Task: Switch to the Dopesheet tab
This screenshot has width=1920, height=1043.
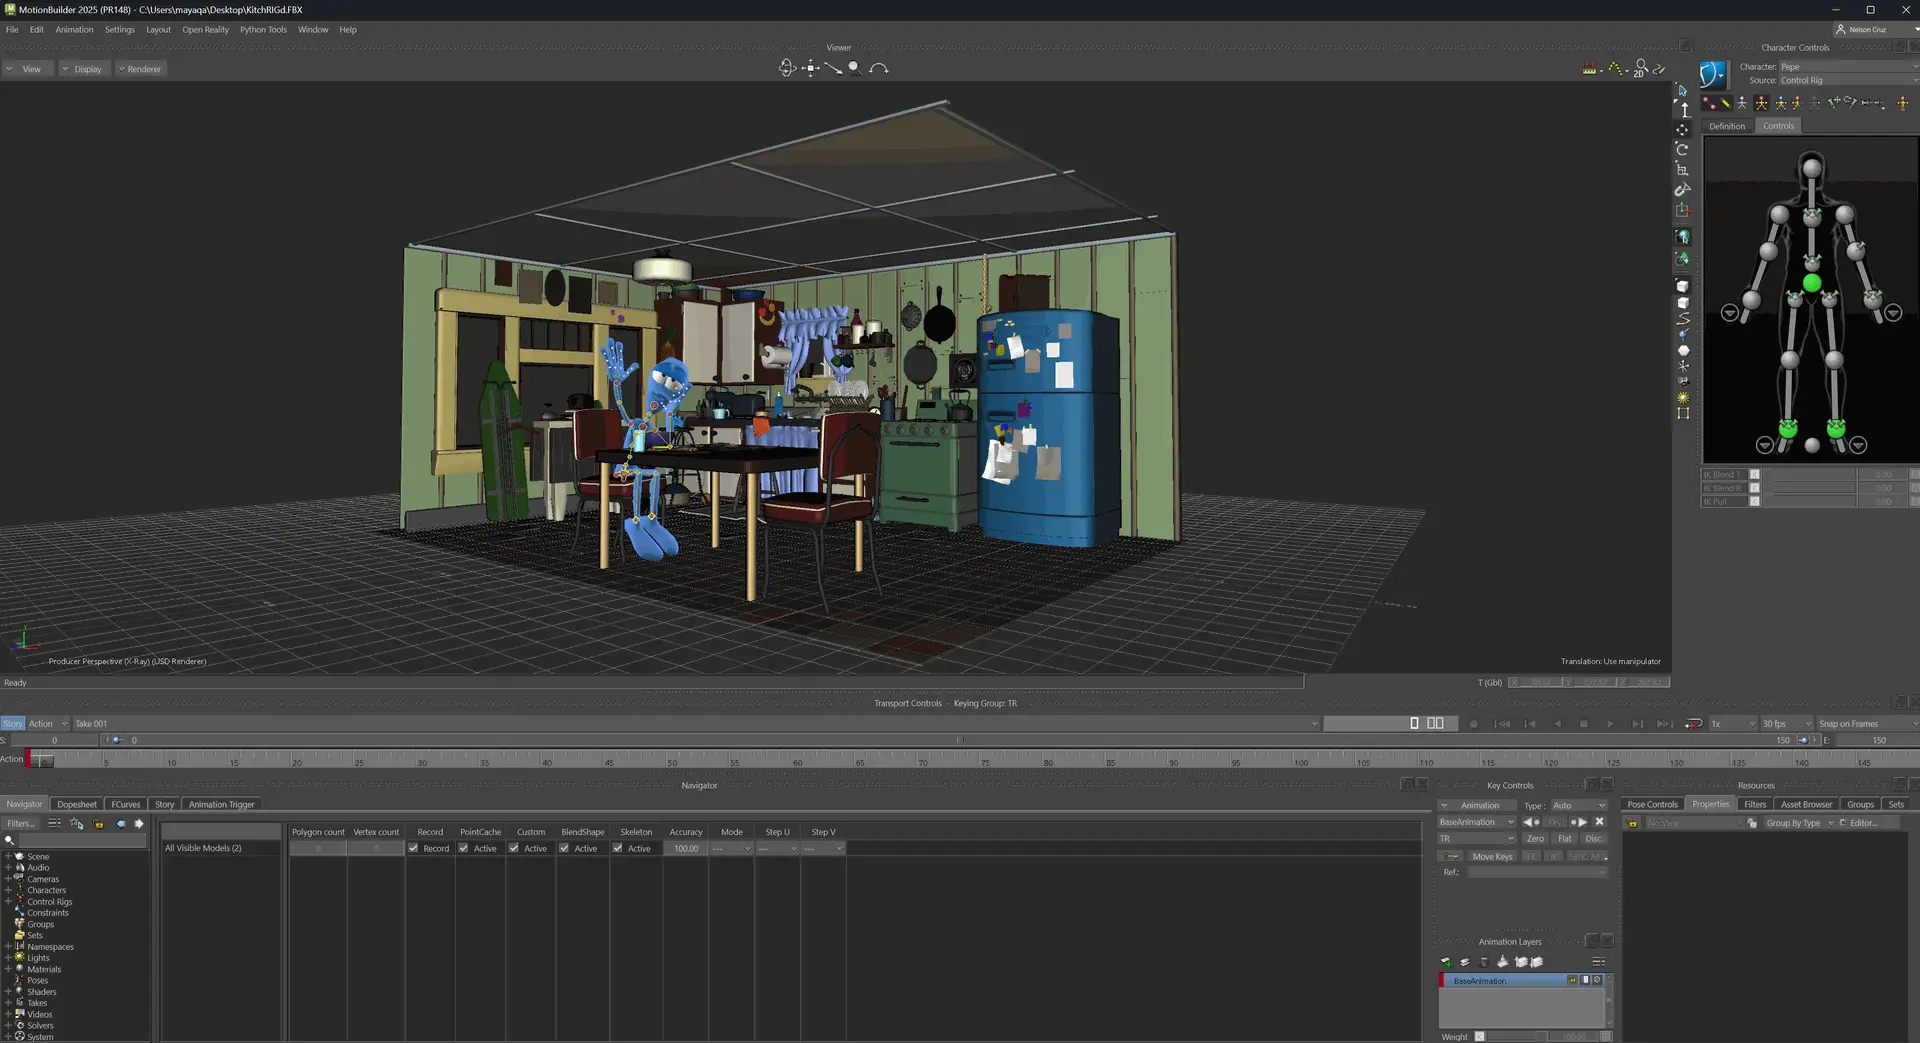Action: [77, 804]
